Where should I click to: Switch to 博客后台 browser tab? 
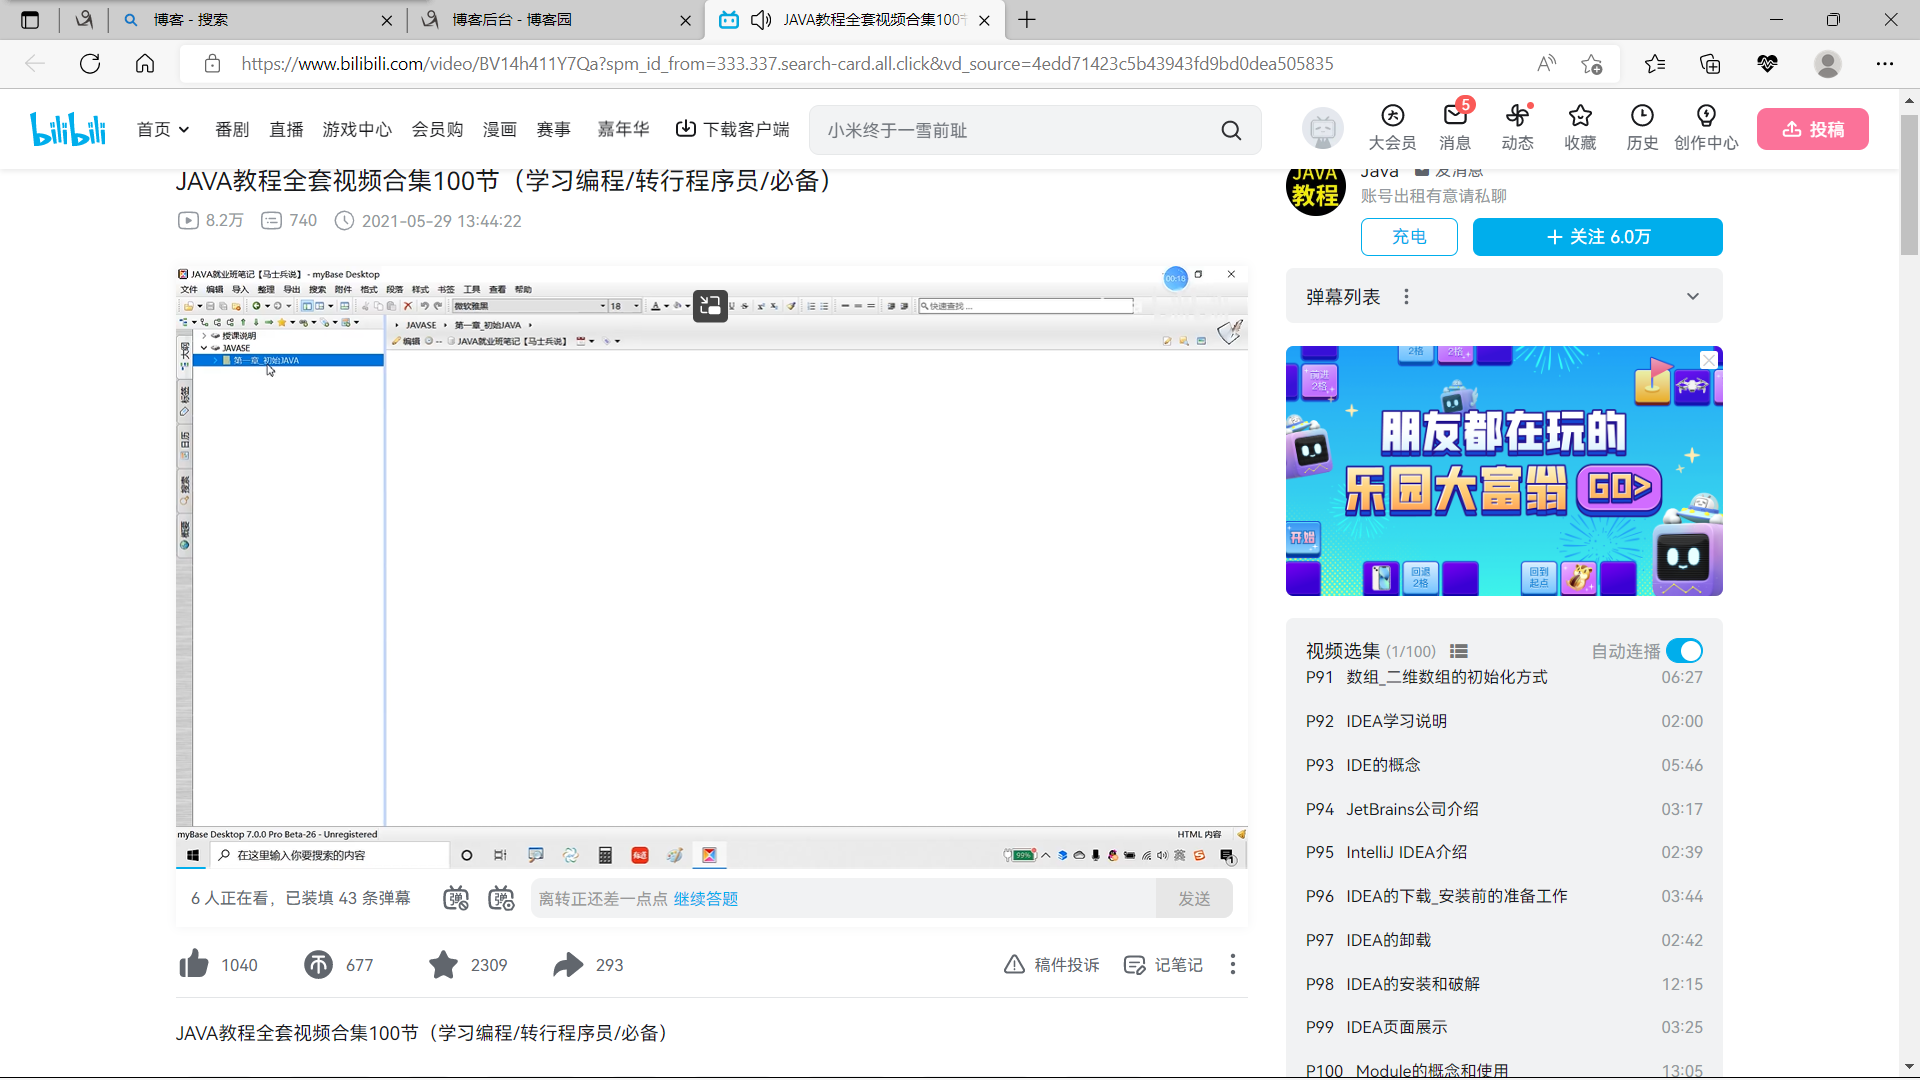coord(512,20)
